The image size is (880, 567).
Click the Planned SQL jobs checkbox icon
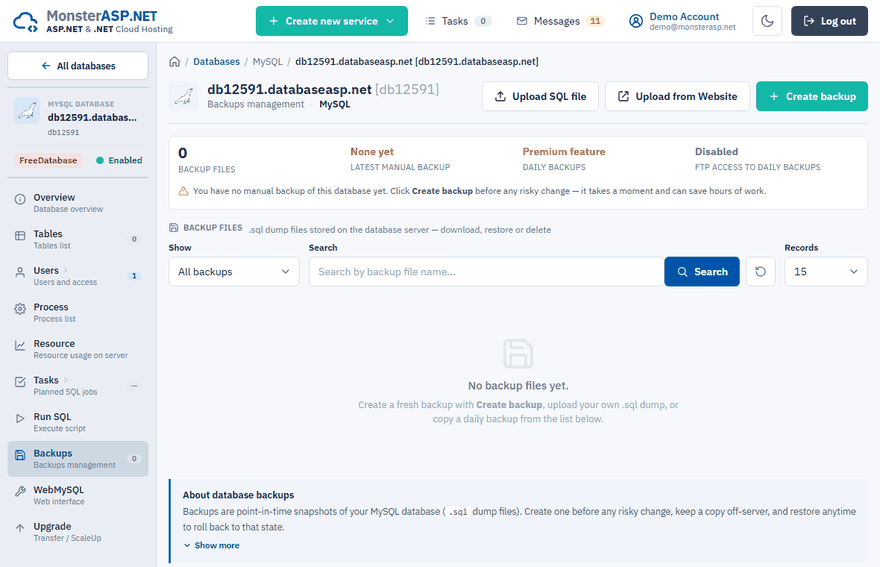click(x=20, y=382)
